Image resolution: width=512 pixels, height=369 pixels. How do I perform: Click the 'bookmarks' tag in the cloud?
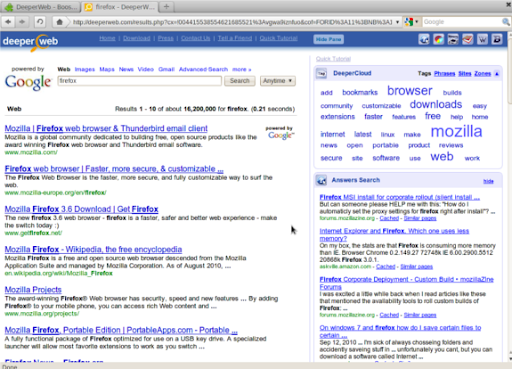(x=360, y=93)
